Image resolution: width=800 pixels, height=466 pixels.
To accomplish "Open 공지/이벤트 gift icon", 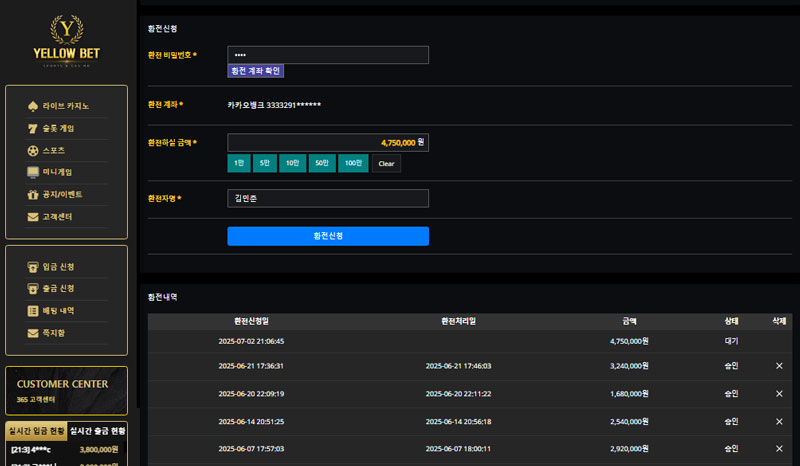I will (33, 194).
